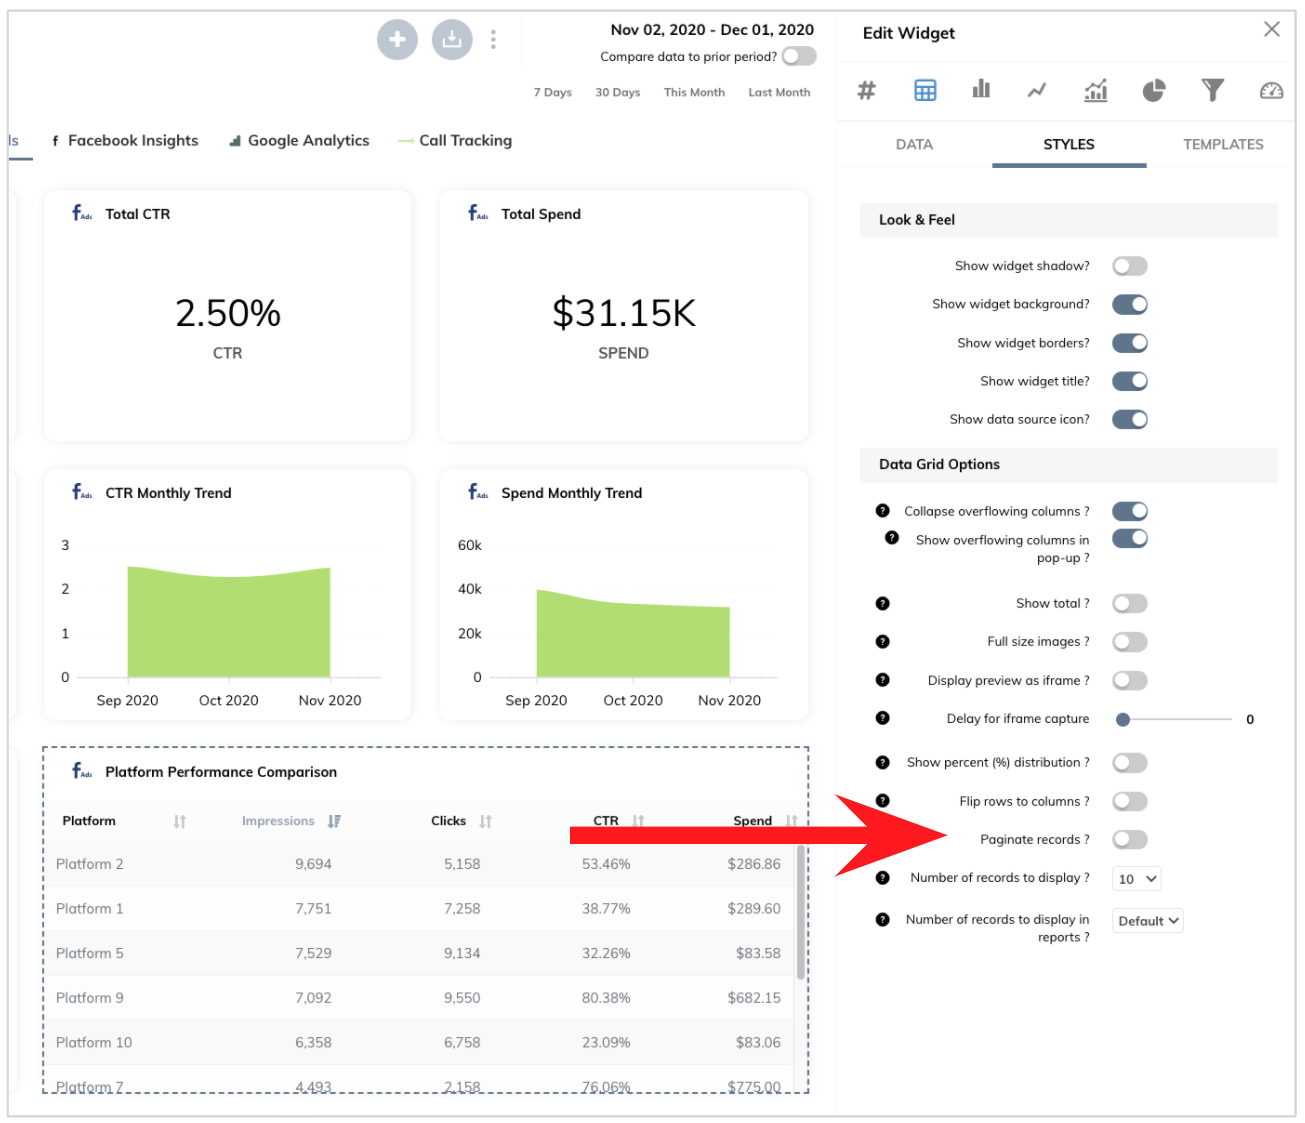1305x1123 pixels.
Task: Sort table by Impressions sort icon
Action: (x=334, y=821)
